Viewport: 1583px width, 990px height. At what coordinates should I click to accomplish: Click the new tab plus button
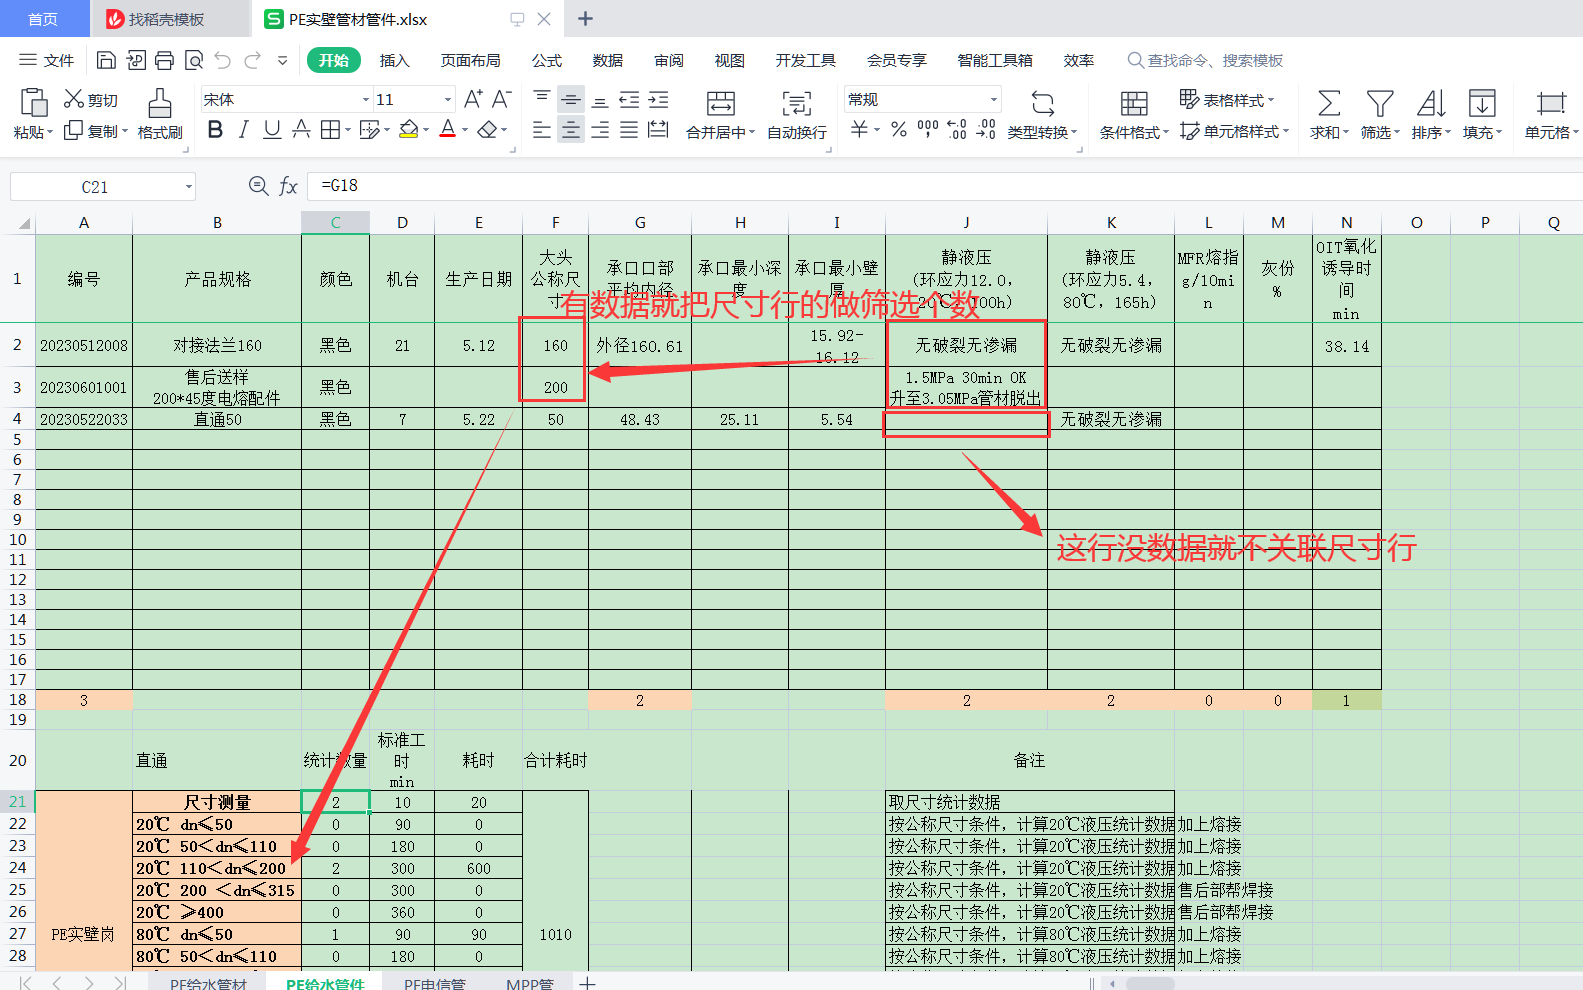586,19
